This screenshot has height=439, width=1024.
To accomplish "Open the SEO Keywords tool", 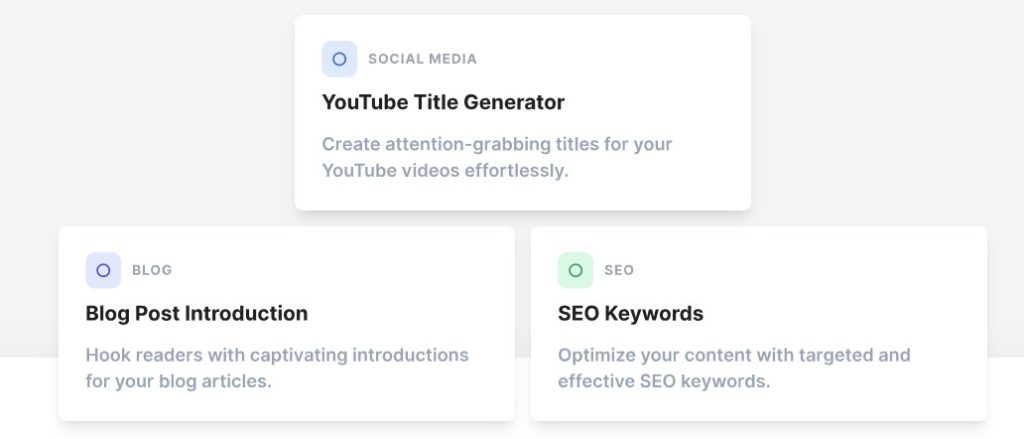I will pos(630,313).
